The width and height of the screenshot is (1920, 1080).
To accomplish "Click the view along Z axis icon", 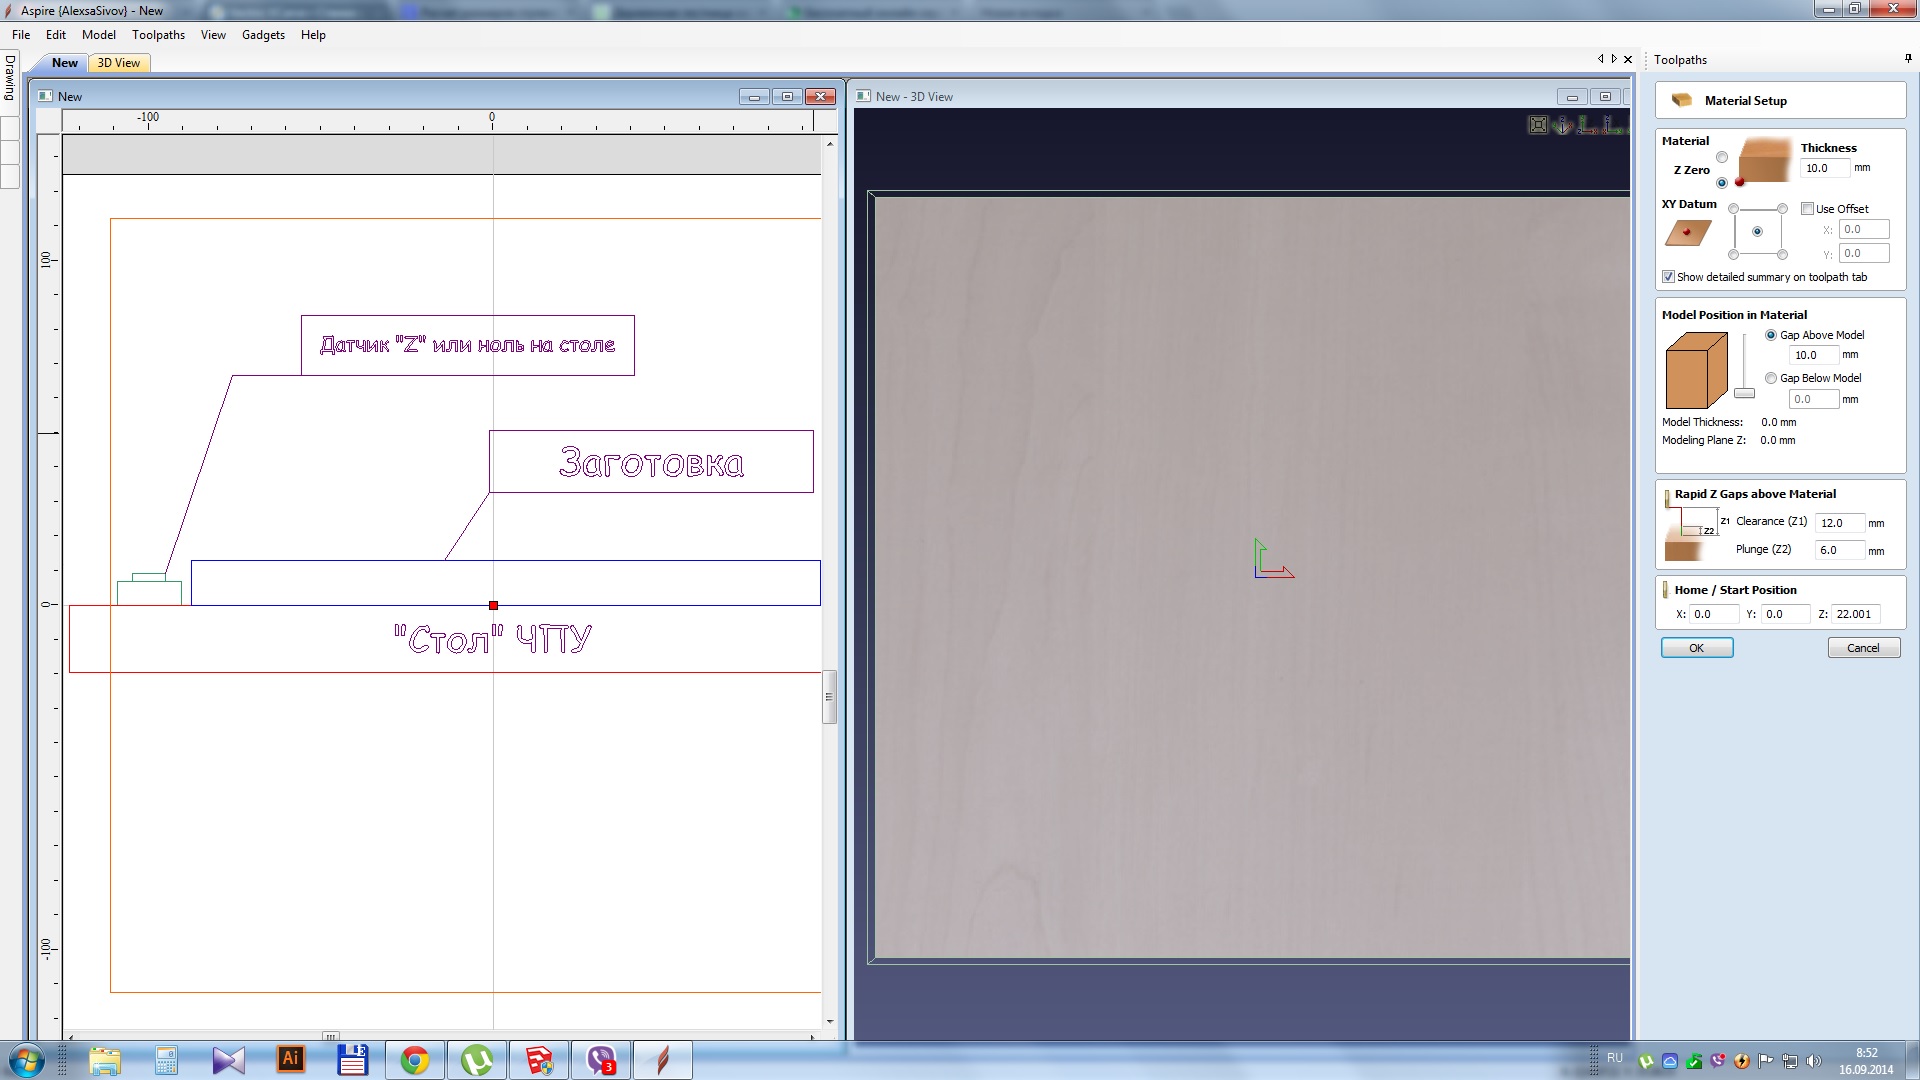I will [1588, 125].
